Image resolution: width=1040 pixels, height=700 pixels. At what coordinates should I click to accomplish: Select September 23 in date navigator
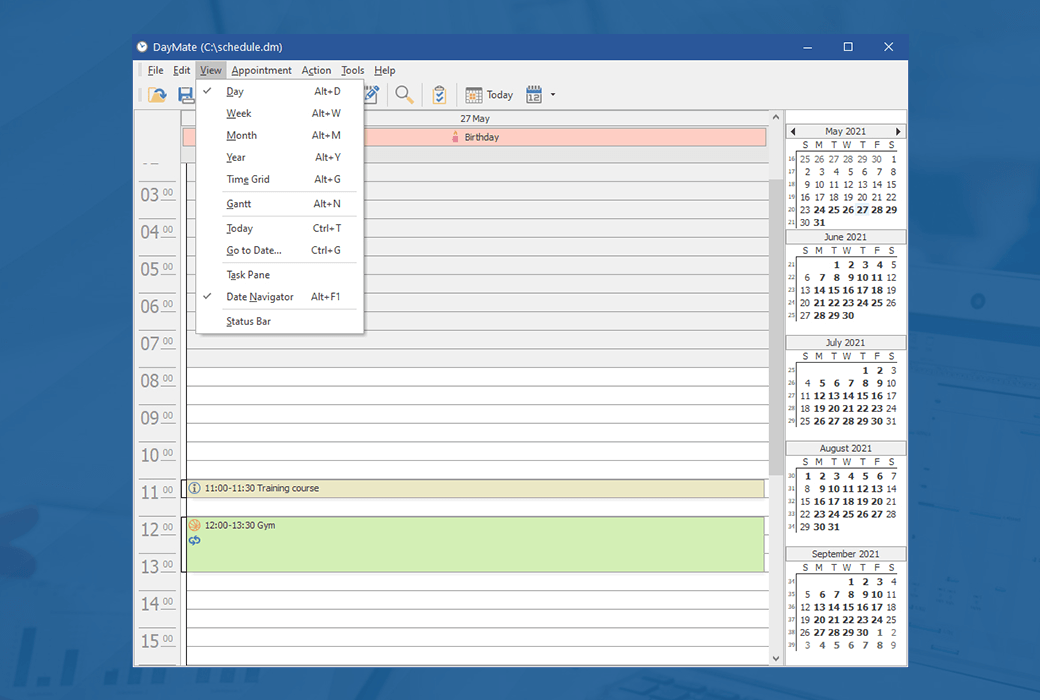pyautogui.click(x=862, y=620)
